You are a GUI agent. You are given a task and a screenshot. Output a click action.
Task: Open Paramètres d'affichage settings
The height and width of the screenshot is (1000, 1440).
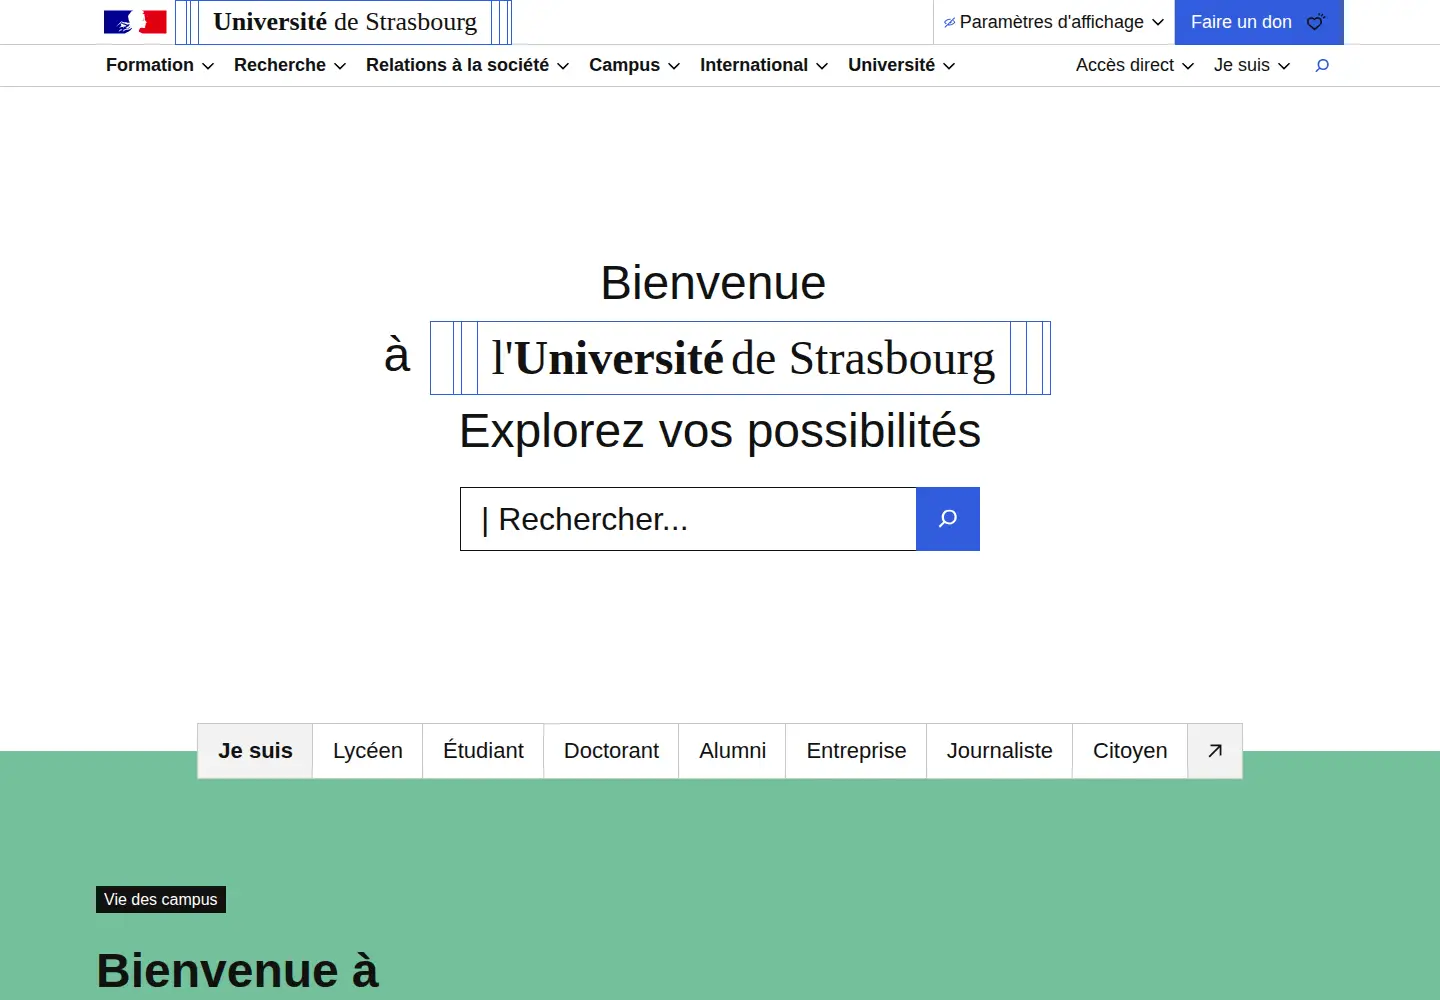[x=1054, y=22]
